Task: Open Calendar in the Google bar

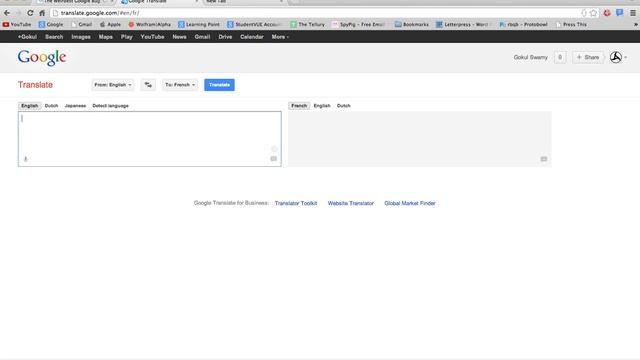Action: [252, 37]
